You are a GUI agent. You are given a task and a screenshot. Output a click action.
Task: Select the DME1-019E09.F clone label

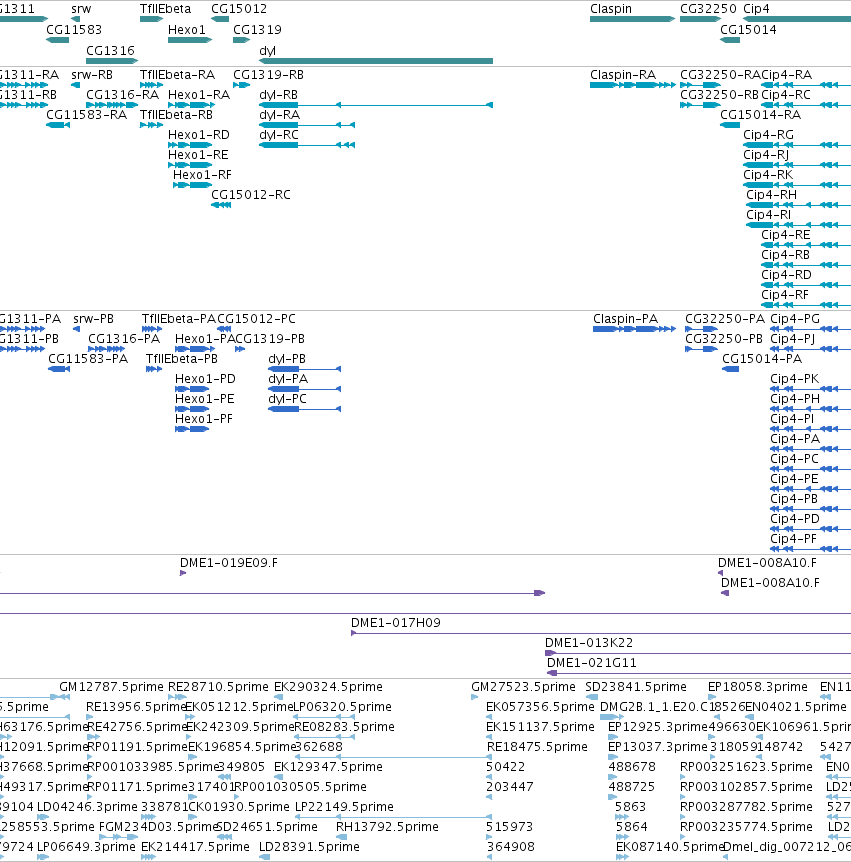pos(229,563)
